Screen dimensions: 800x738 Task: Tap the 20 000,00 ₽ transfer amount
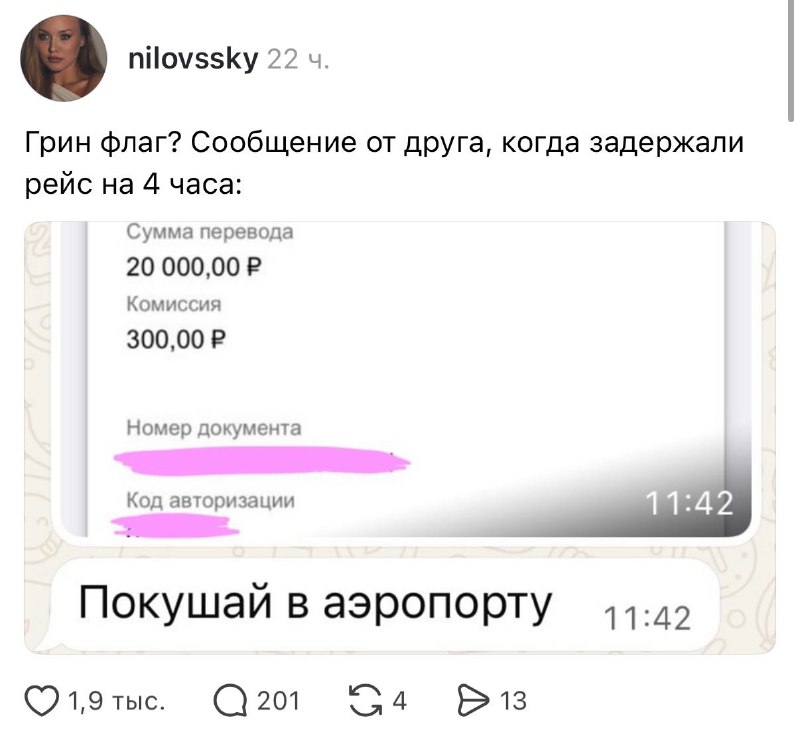pyautogui.click(x=193, y=267)
